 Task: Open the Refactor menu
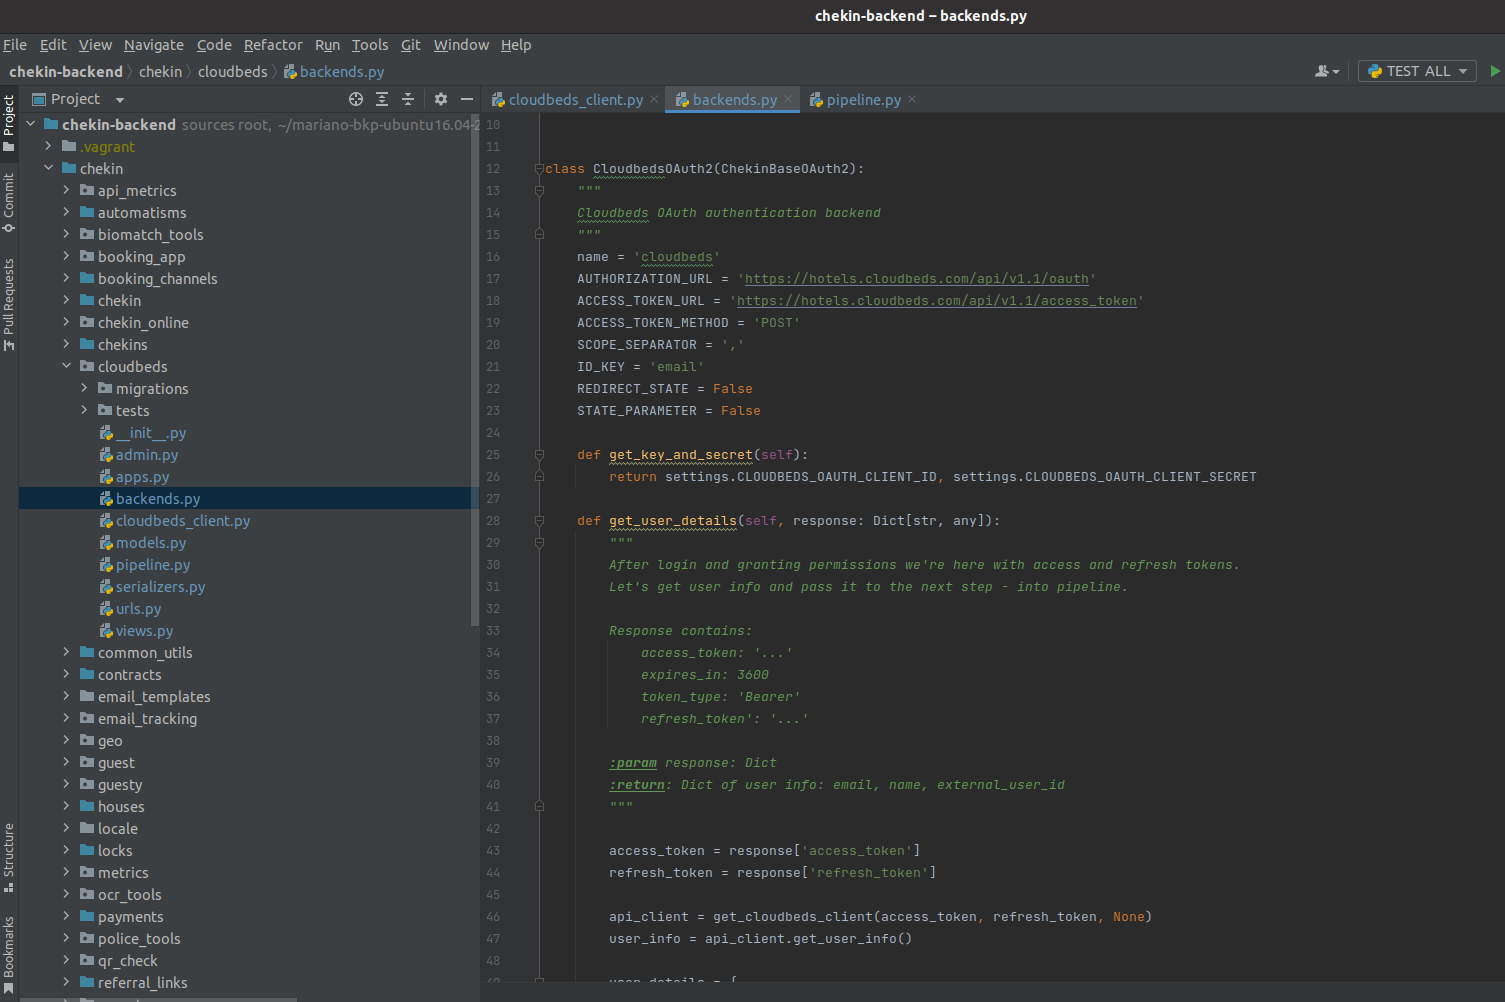pos(272,45)
